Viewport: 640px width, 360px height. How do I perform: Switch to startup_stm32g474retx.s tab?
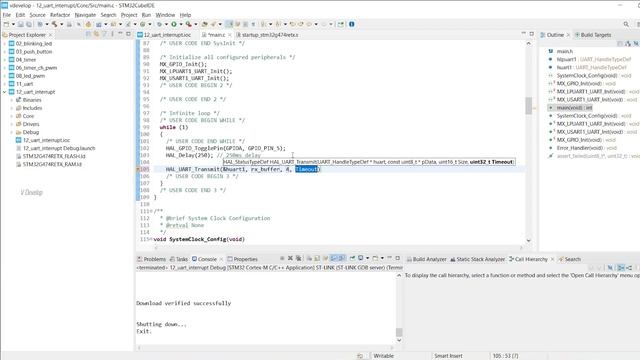[x=267, y=35]
